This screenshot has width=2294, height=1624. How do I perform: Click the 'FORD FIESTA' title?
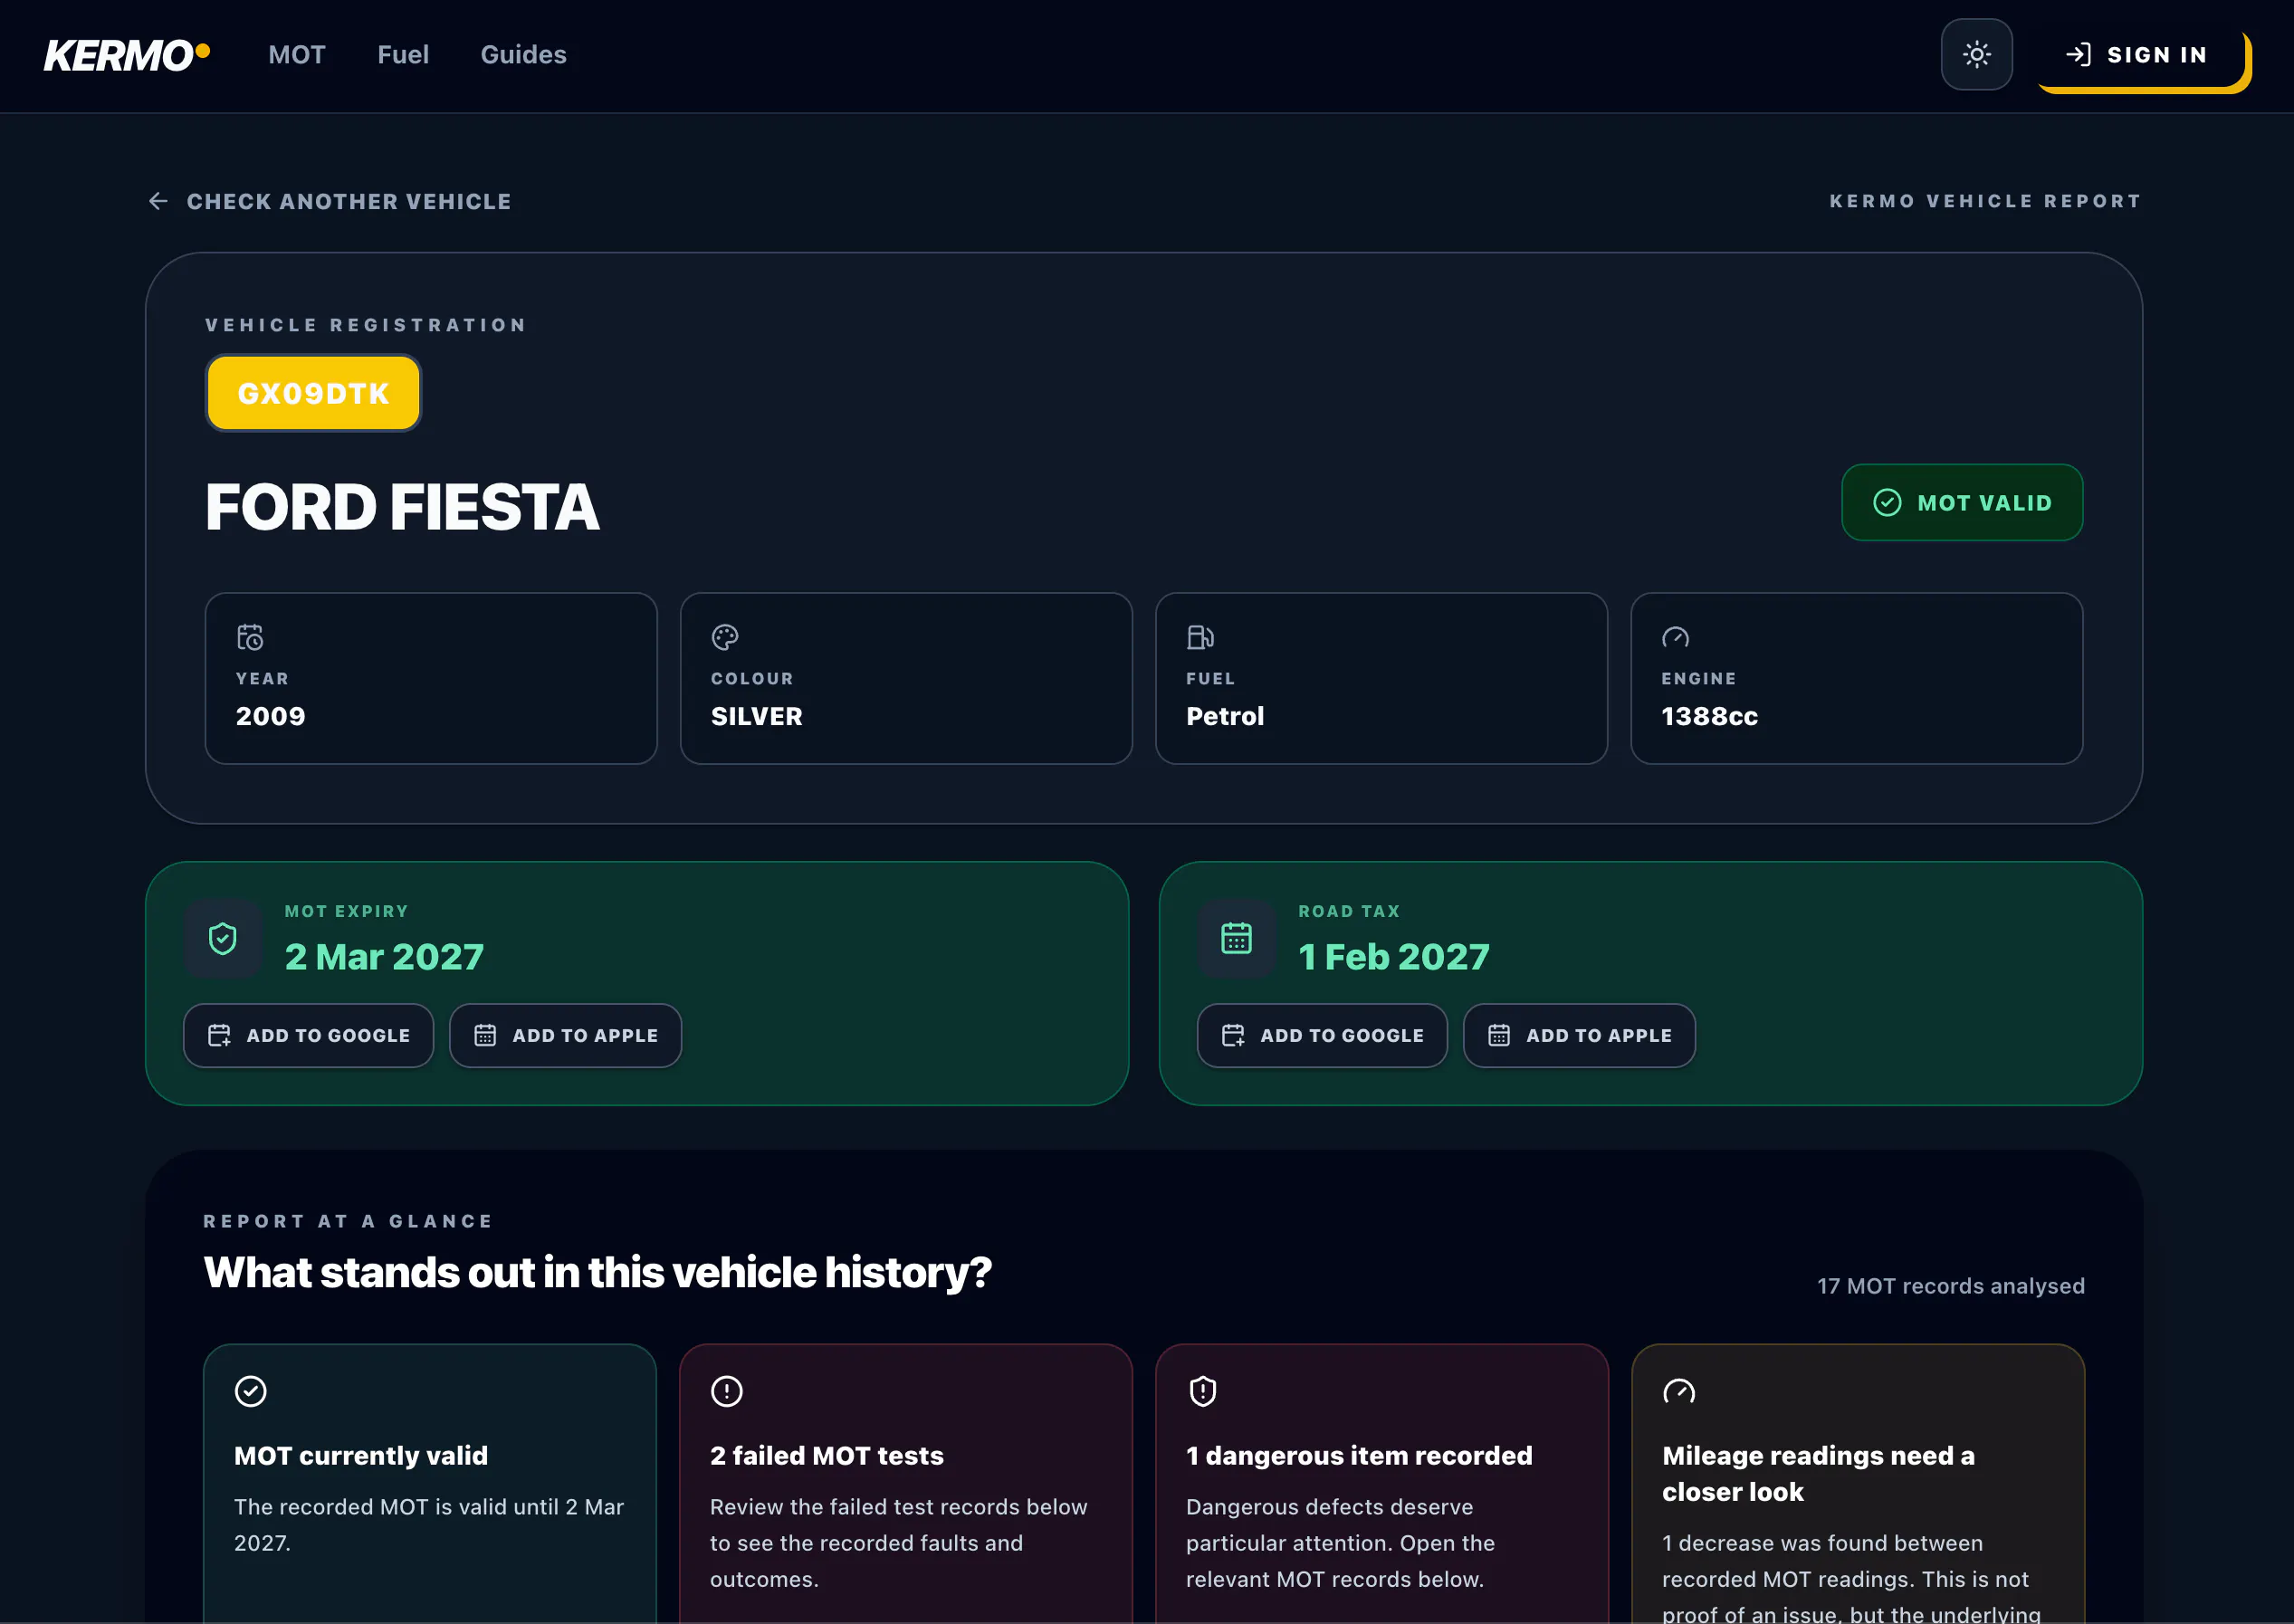coord(402,506)
